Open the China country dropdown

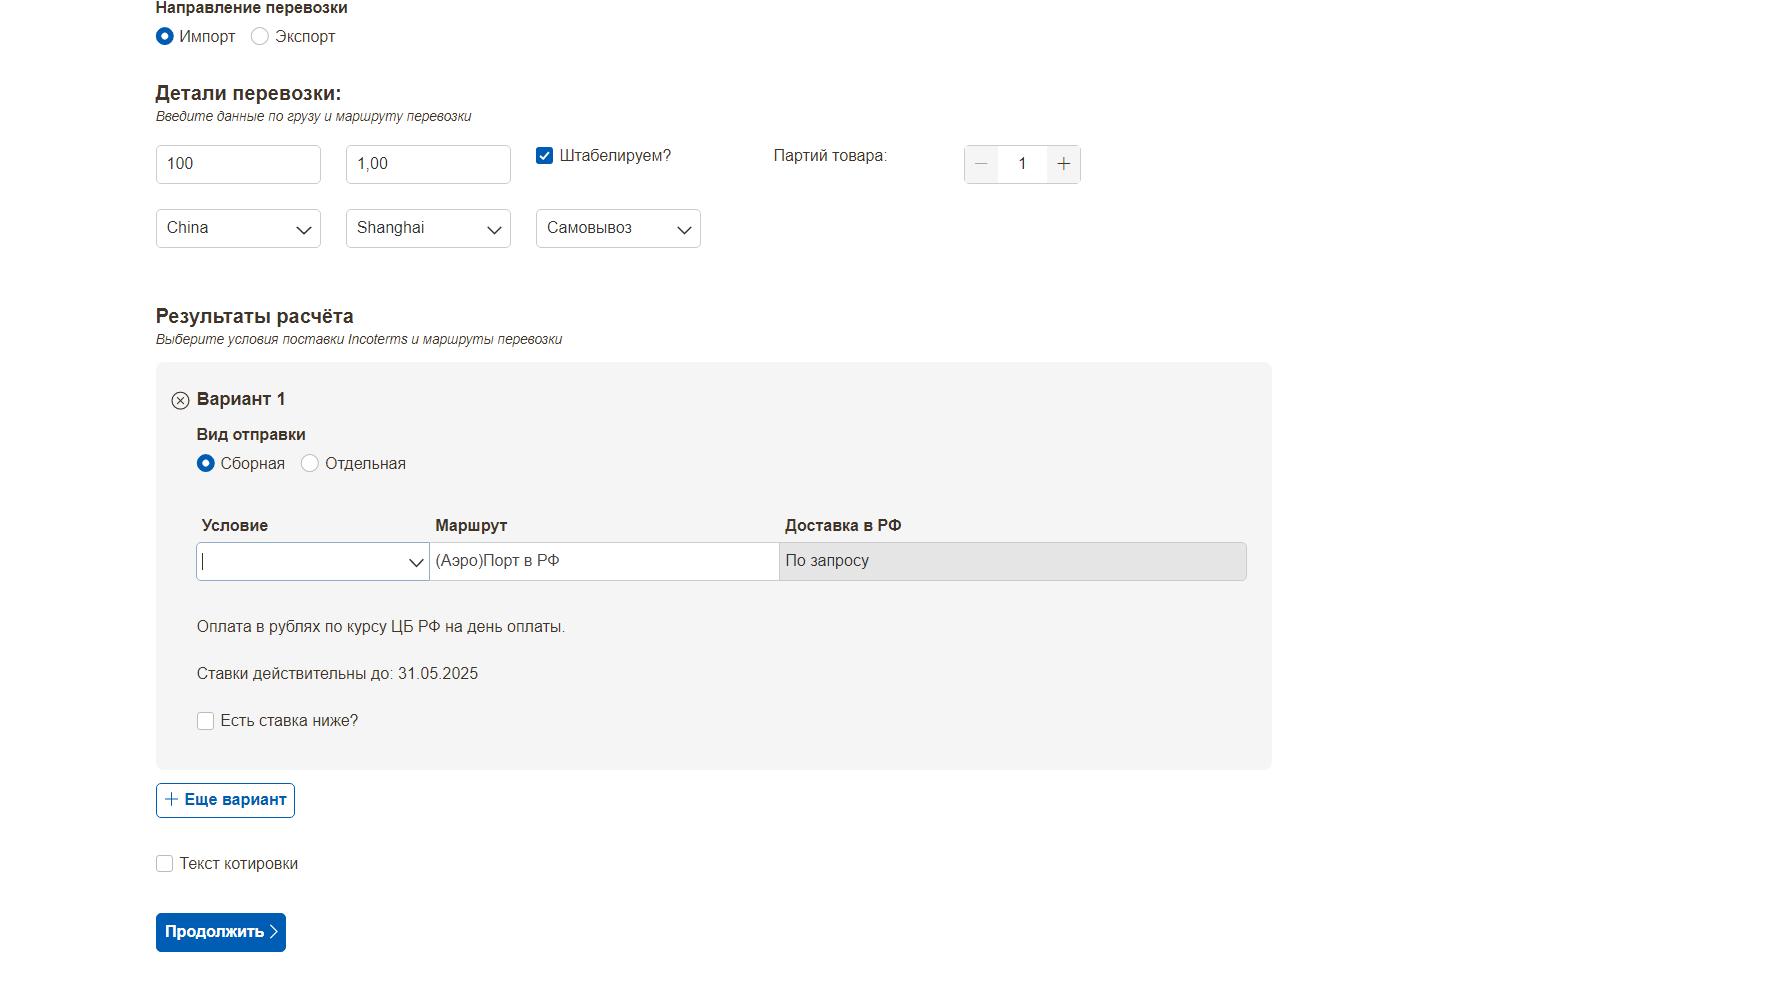tap(238, 228)
